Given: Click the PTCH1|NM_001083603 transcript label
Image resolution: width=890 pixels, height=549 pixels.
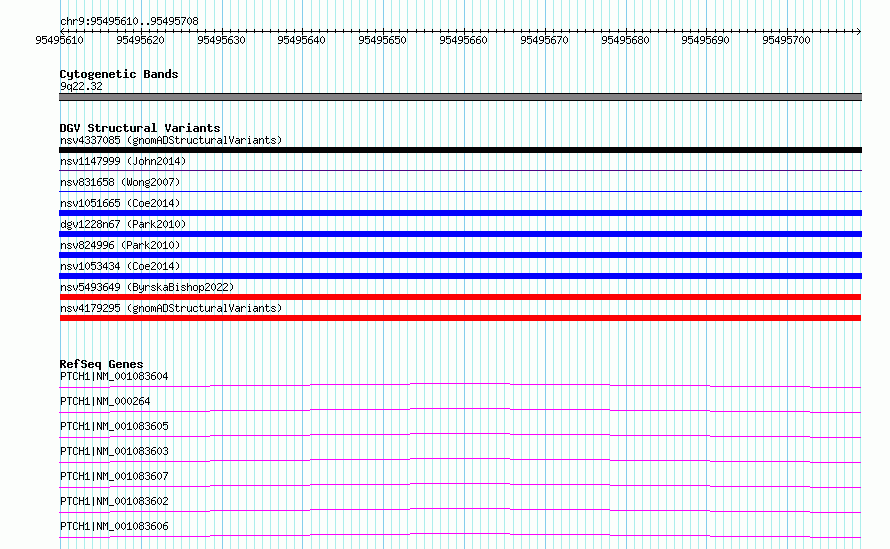Looking at the screenshot, I should [114, 451].
